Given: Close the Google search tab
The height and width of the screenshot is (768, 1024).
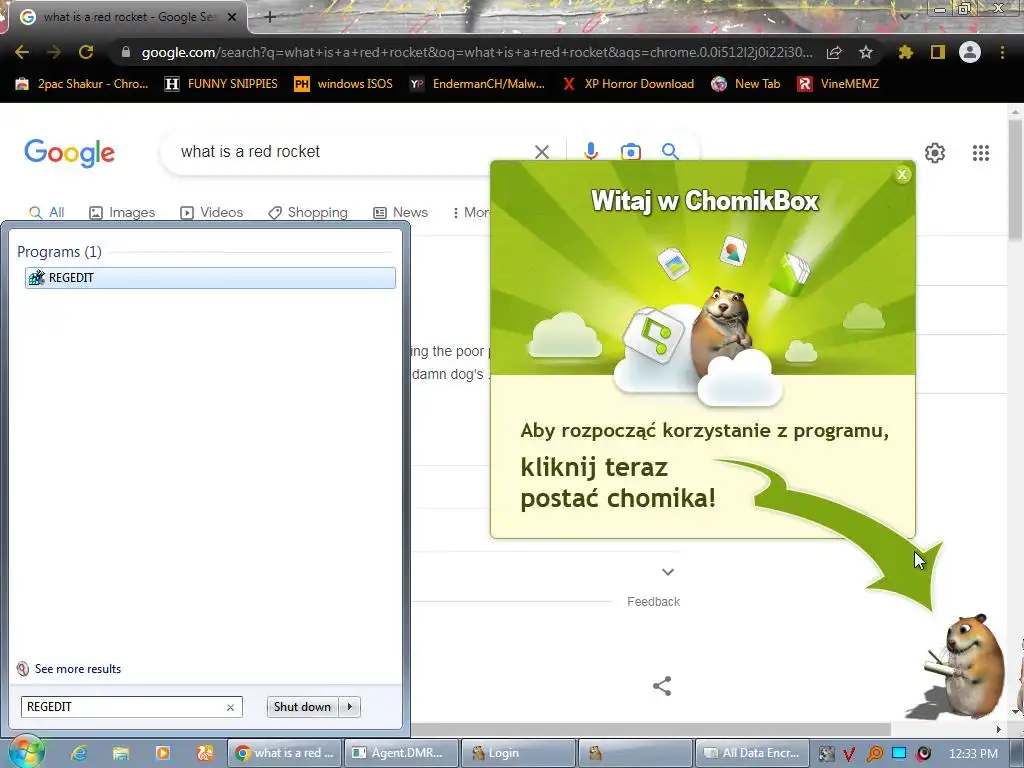Looking at the screenshot, I should point(232,17).
